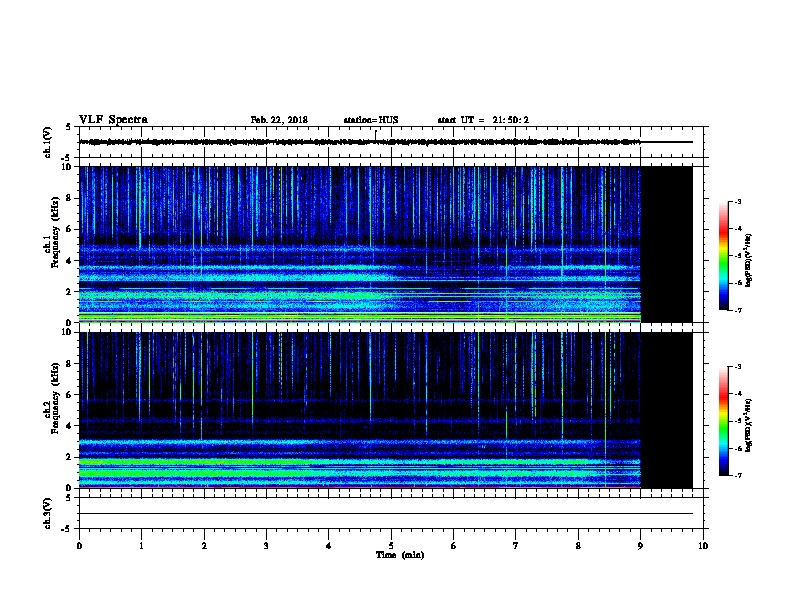Image resolution: width=792 pixels, height=612 pixels.
Task: Click time axis tick 7
Action: [x=516, y=546]
